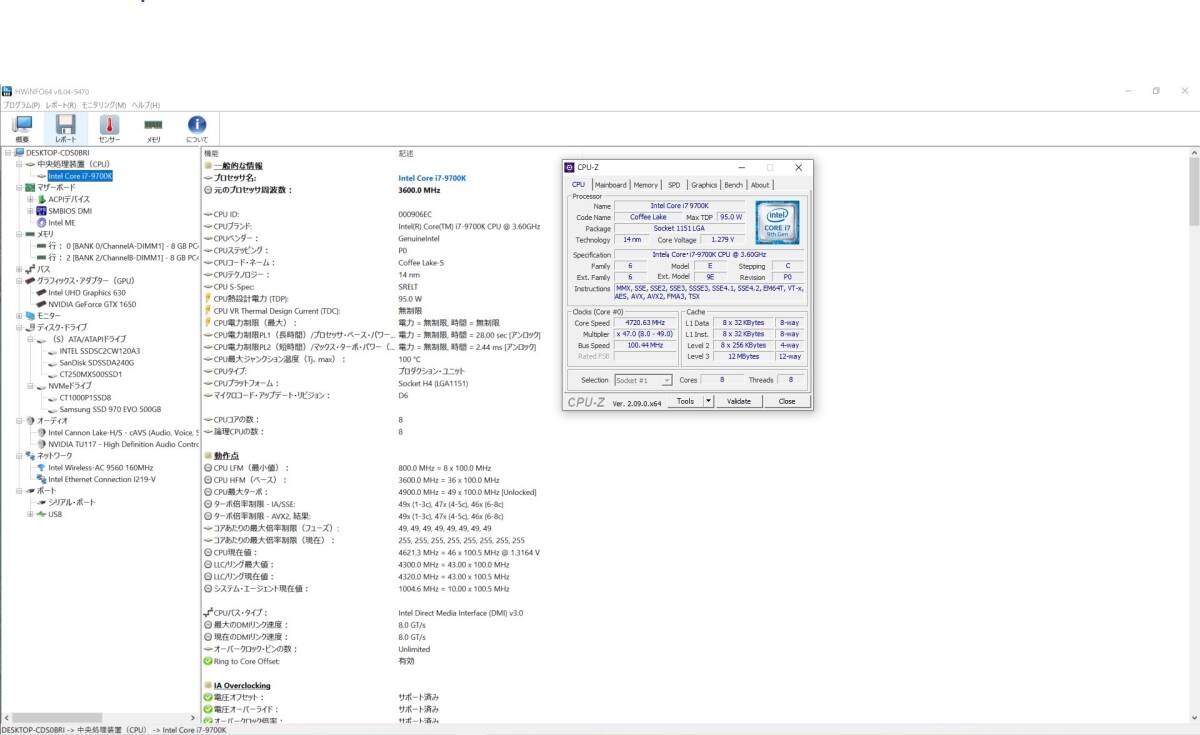The width and height of the screenshot is (1200, 735).
Task: Click the オーディオ speaker icon in tree
Action: (30, 420)
